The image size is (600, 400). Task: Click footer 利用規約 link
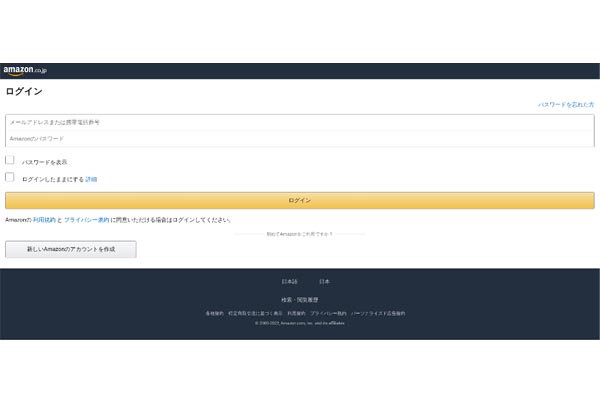pos(296,313)
